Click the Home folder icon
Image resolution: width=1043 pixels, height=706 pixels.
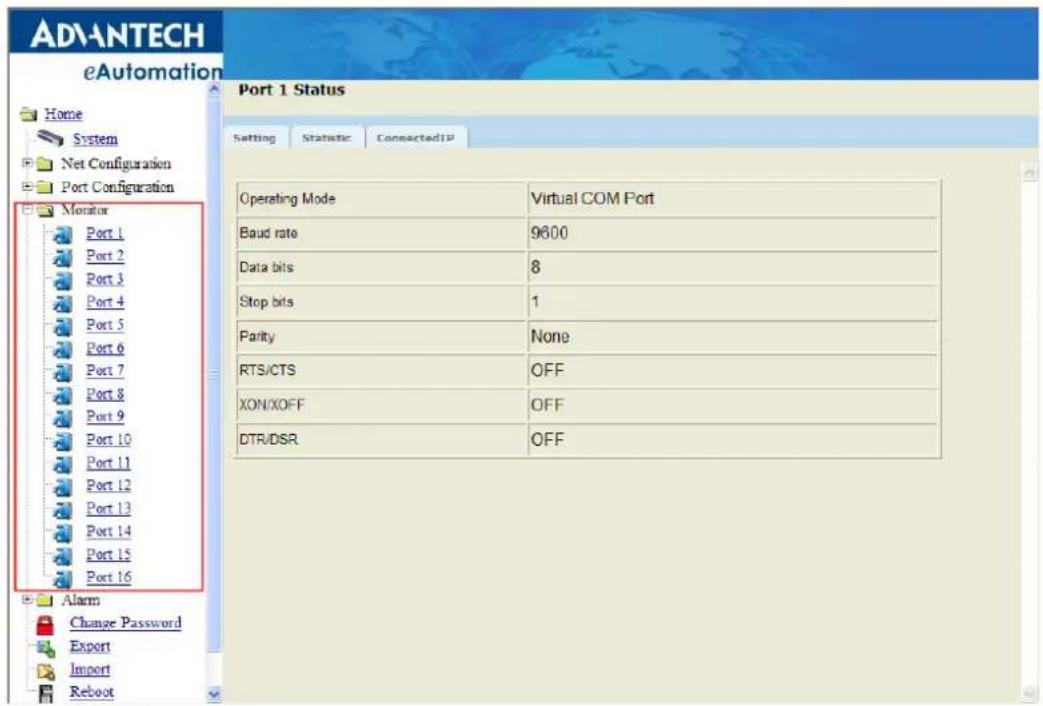click(x=29, y=114)
